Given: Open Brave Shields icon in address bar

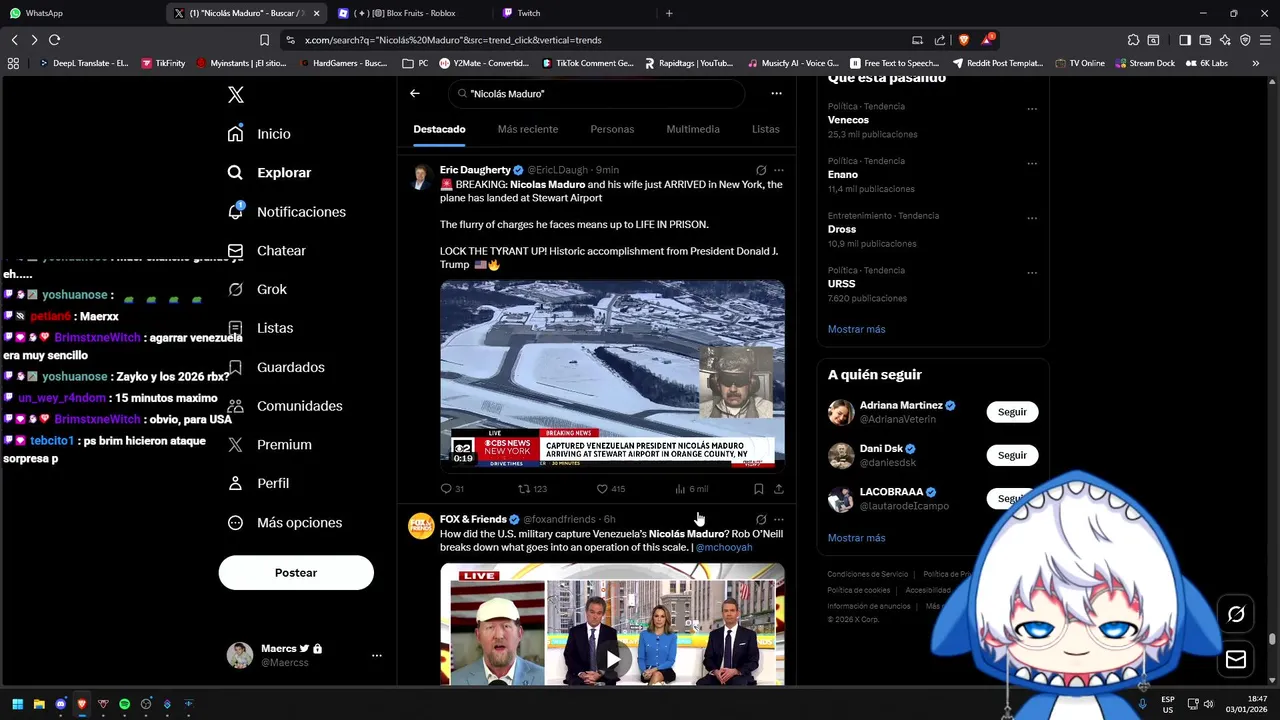Looking at the screenshot, I should (964, 40).
